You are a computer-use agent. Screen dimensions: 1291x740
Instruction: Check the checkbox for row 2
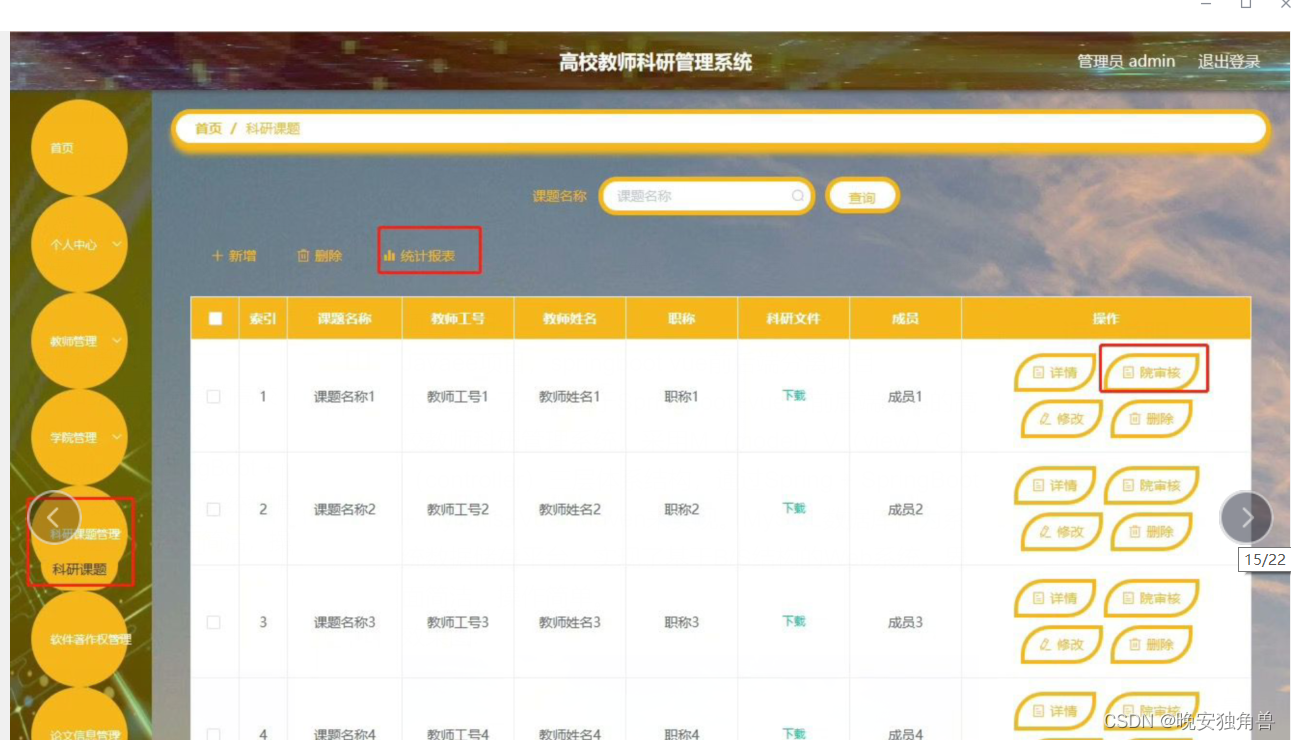pos(214,510)
